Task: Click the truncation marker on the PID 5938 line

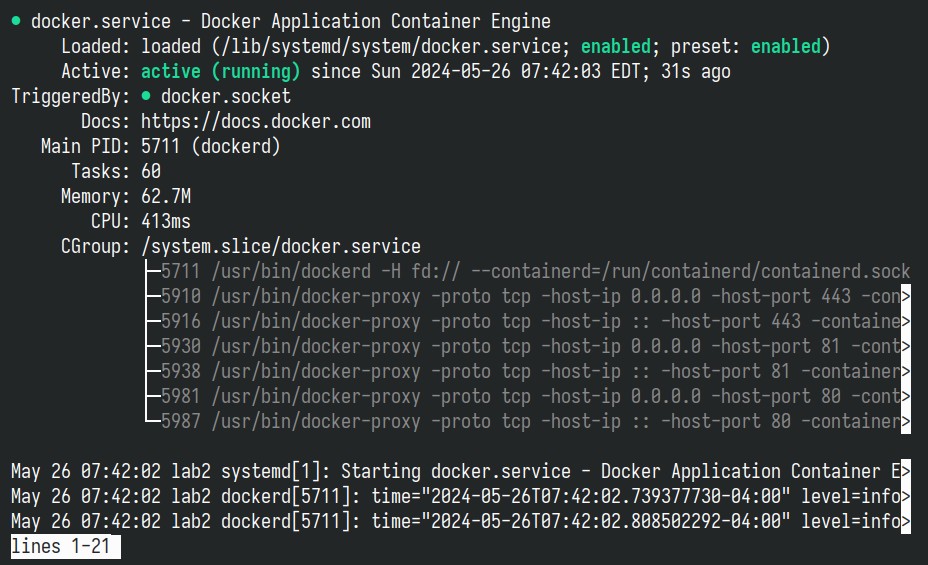Action: click(x=906, y=371)
